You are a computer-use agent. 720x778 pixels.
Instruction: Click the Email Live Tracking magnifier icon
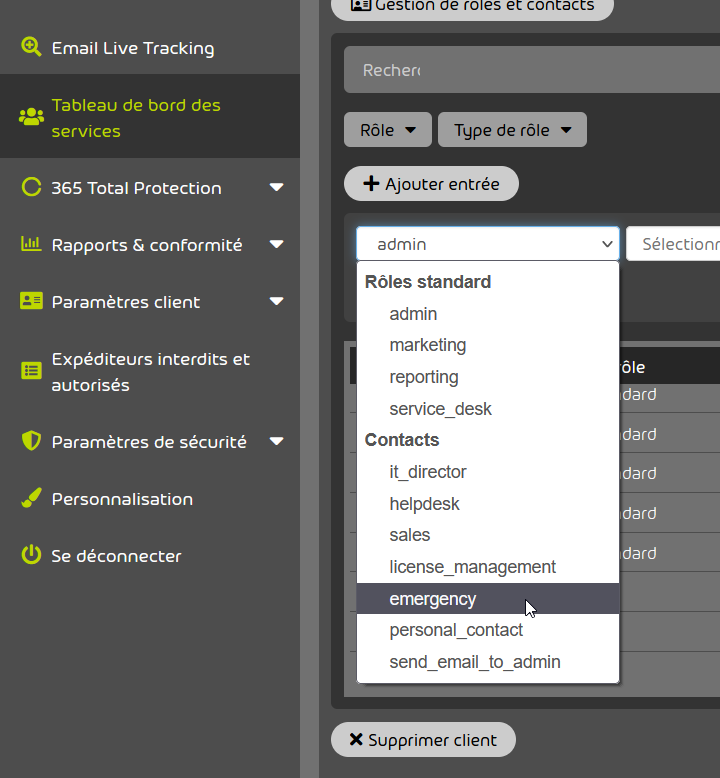(x=31, y=47)
